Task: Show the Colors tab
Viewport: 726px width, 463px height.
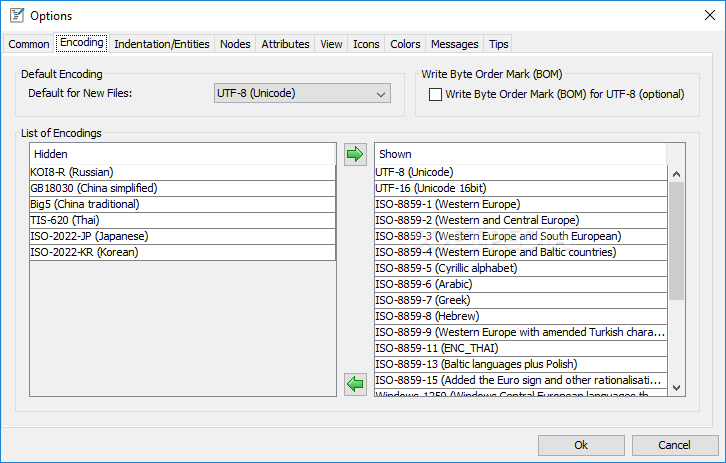Action: (x=405, y=44)
